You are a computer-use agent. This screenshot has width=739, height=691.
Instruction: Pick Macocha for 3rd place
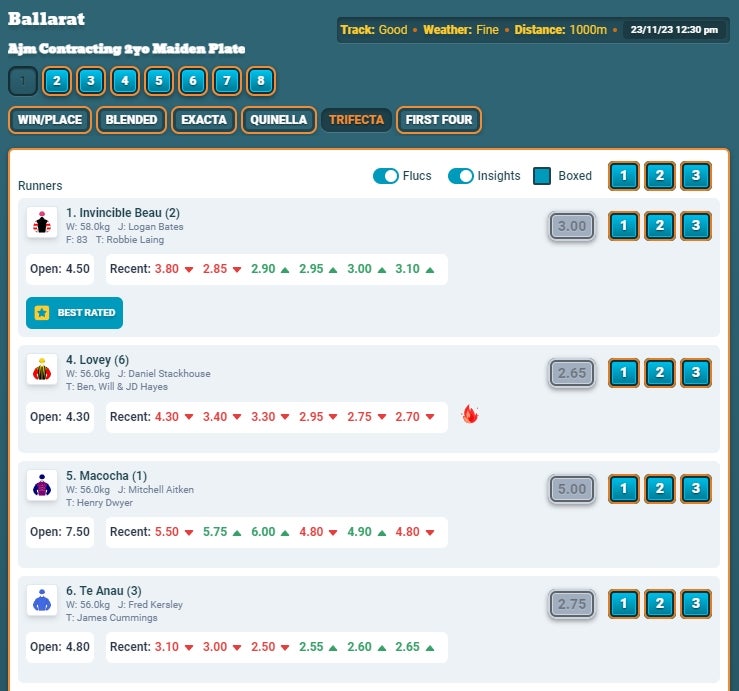(x=696, y=489)
